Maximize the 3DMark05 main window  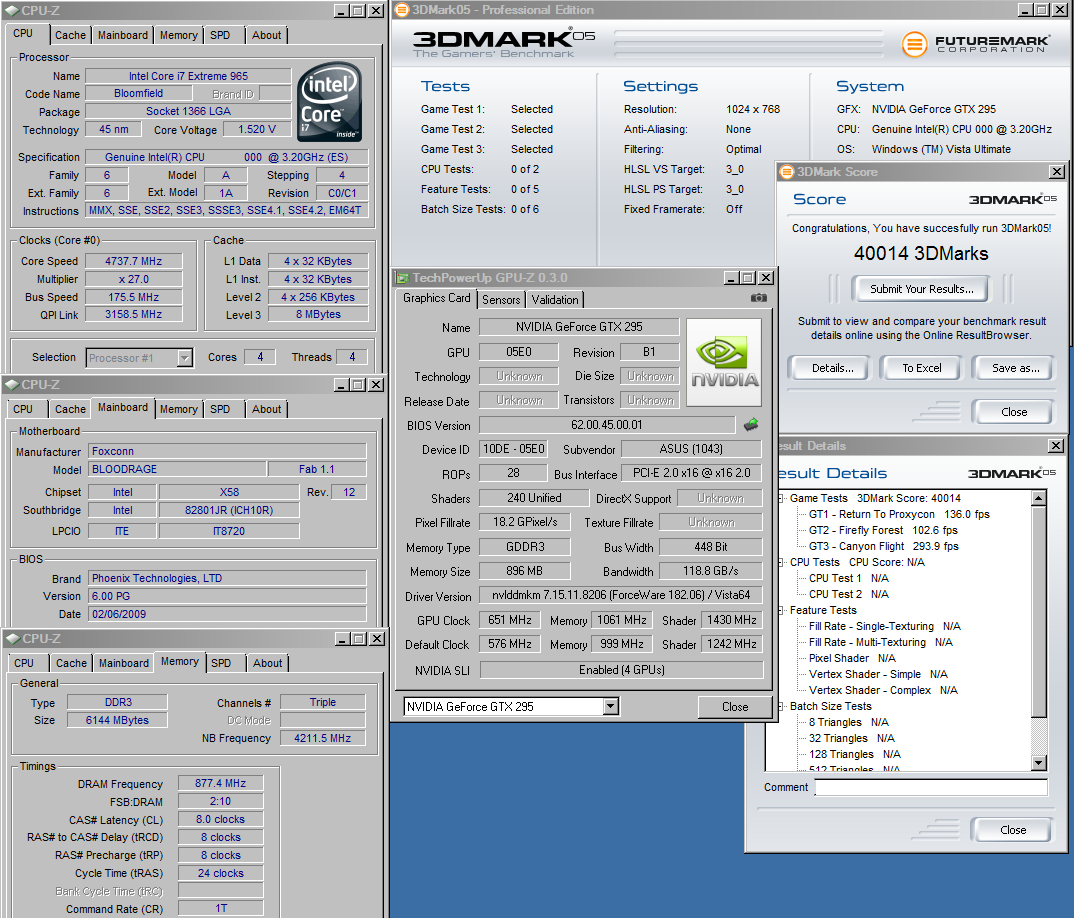[x=1042, y=10]
